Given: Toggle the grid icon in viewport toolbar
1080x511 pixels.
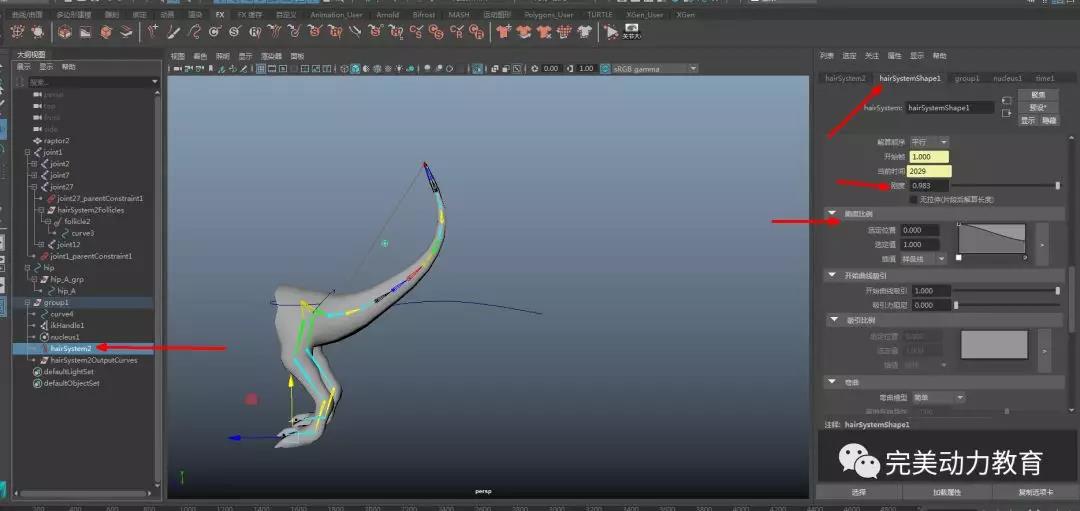Looking at the screenshot, I should click(260, 69).
